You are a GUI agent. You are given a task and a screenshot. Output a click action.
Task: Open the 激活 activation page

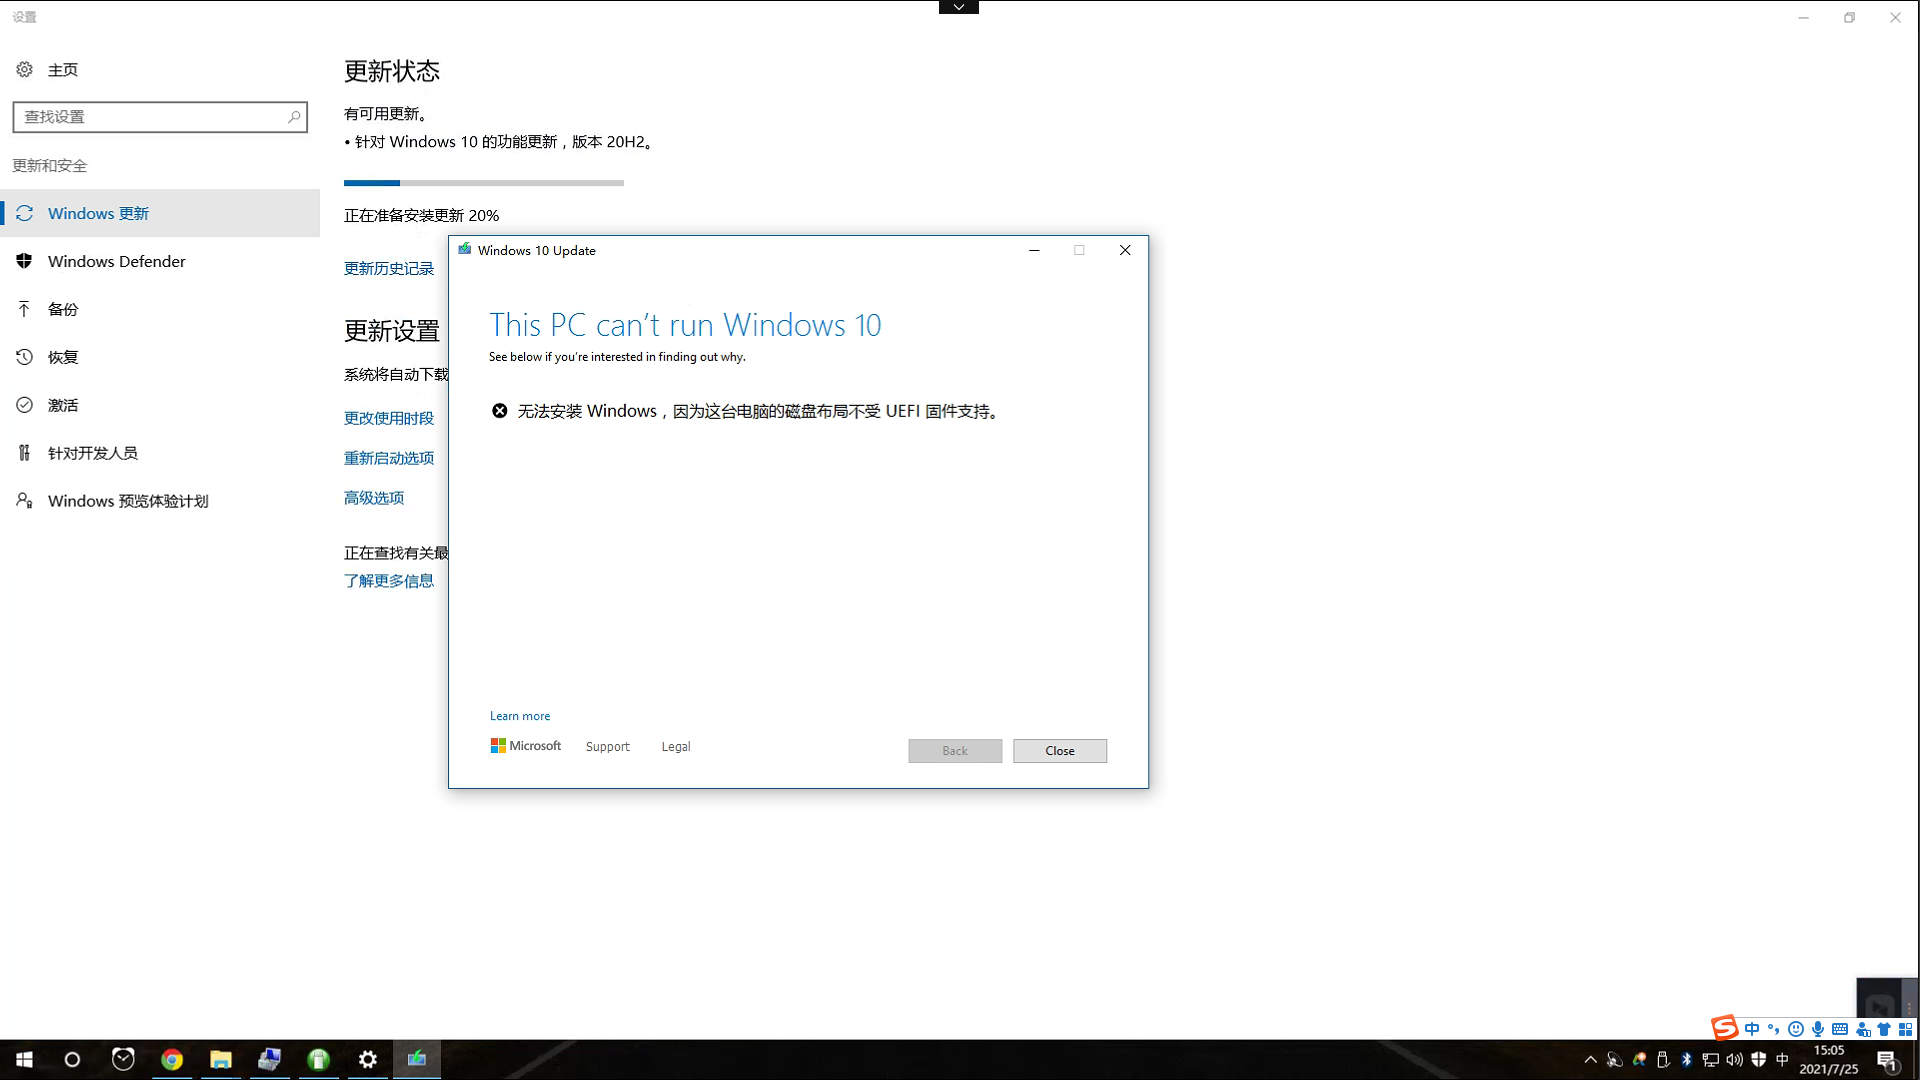pyautogui.click(x=160, y=405)
